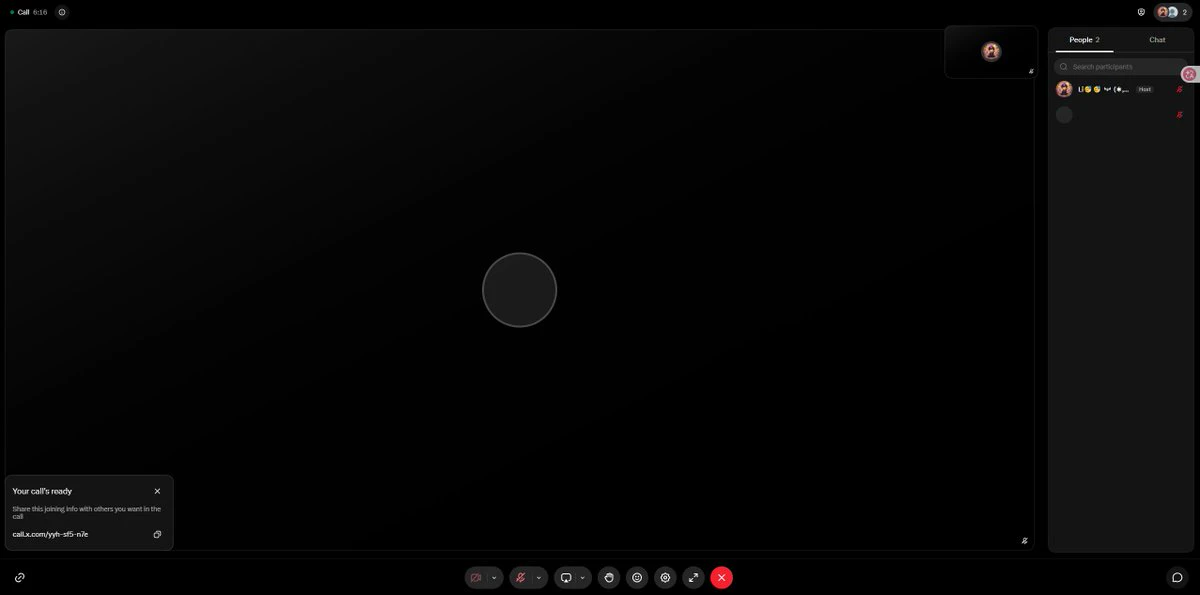The image size is (1200, 595).
Task: Turn on the camera
Action: [476, 578]
